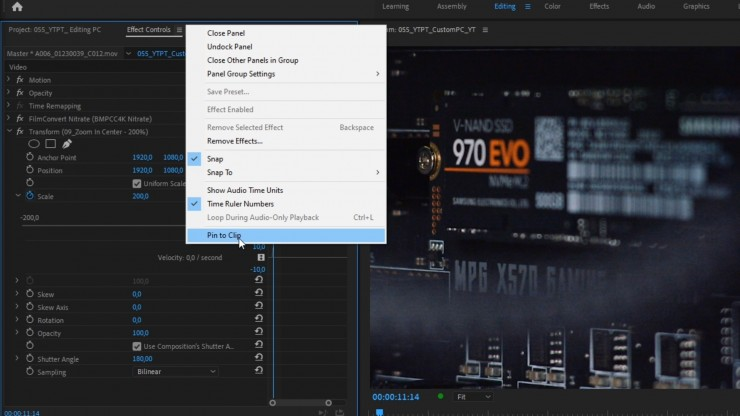Toggle Time Ruler Numbers option
The image size is (740, 416).
click(x=286, y=204)
